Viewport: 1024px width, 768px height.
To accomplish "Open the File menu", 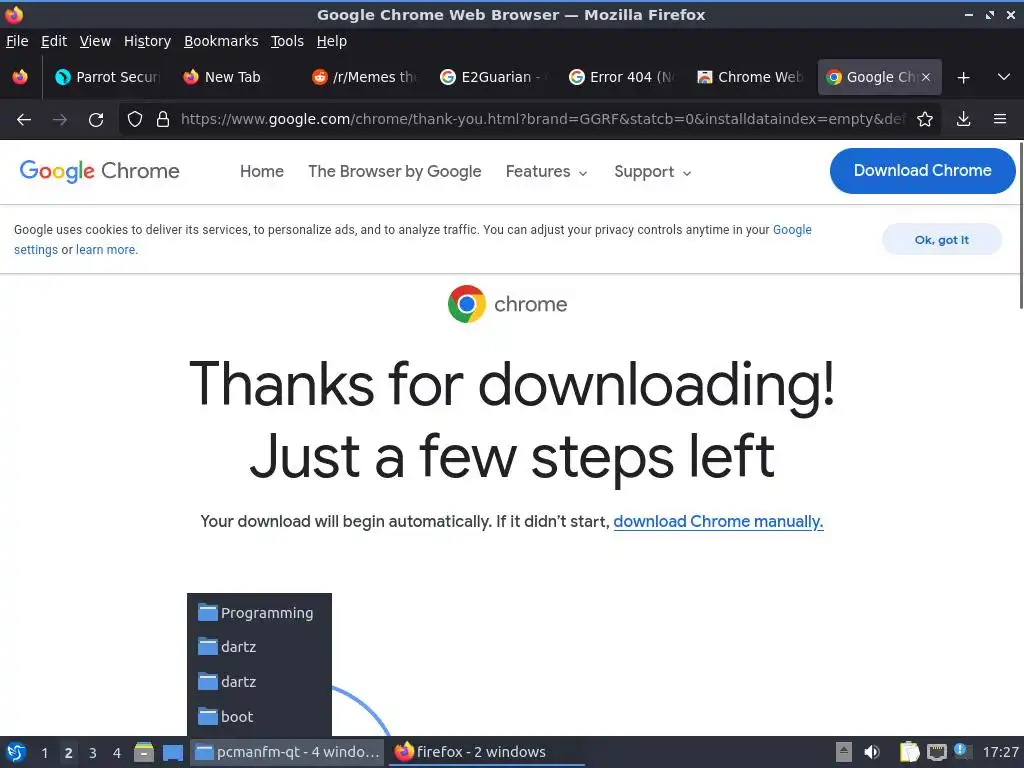I will (17, 41).
